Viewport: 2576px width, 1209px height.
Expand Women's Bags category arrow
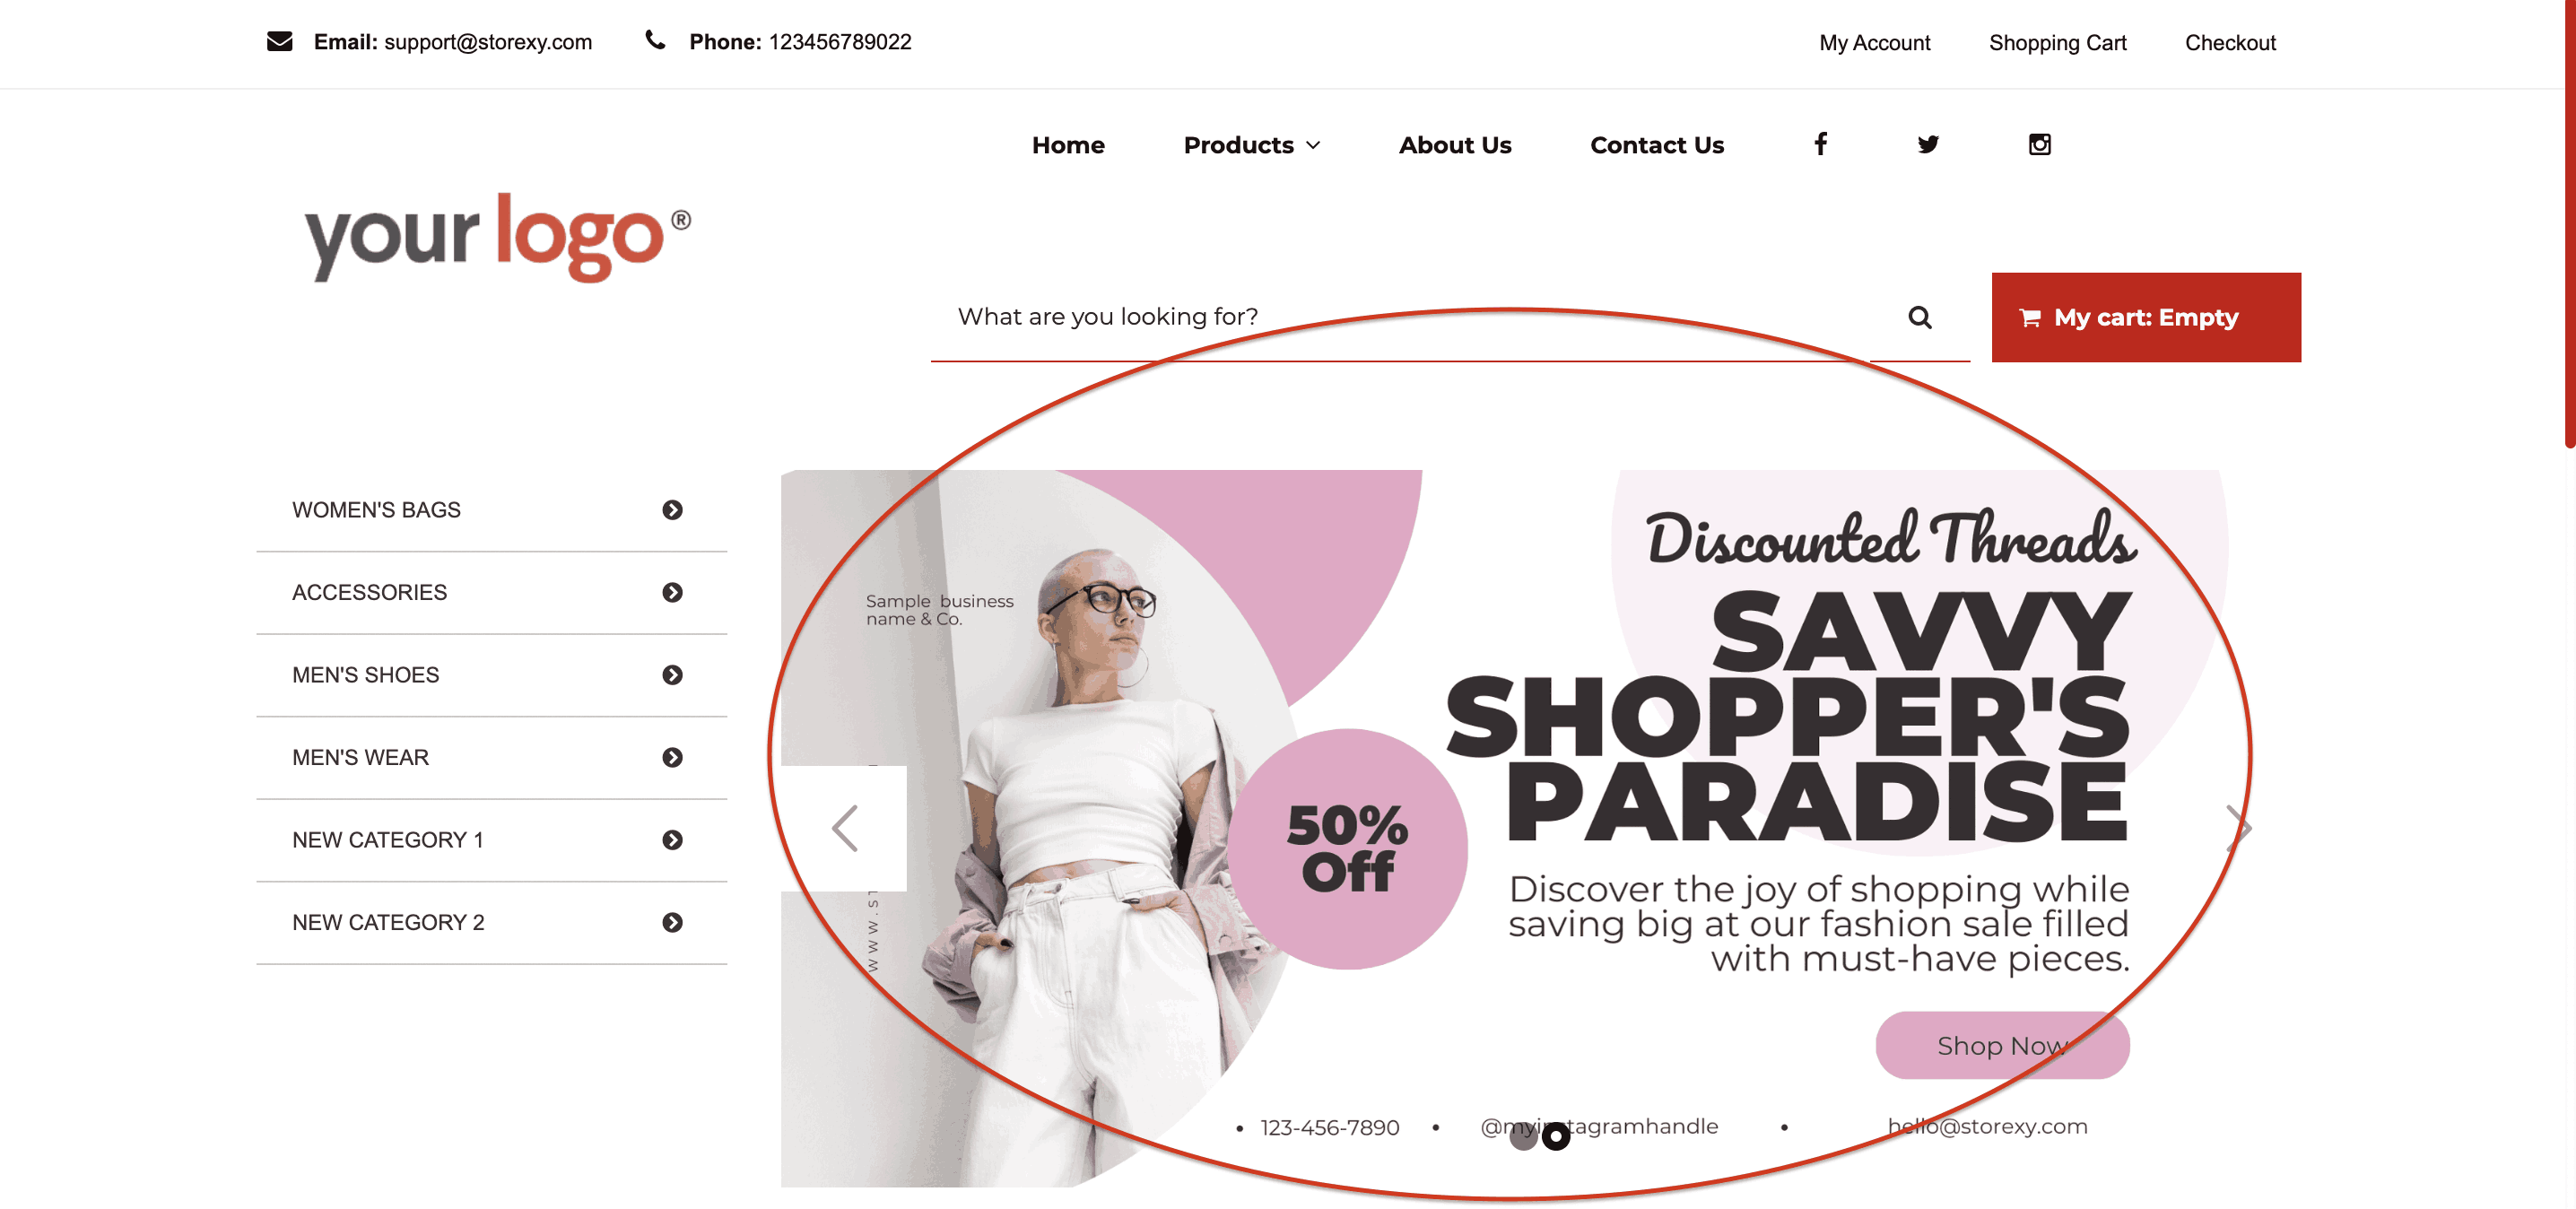coord(672,510)
